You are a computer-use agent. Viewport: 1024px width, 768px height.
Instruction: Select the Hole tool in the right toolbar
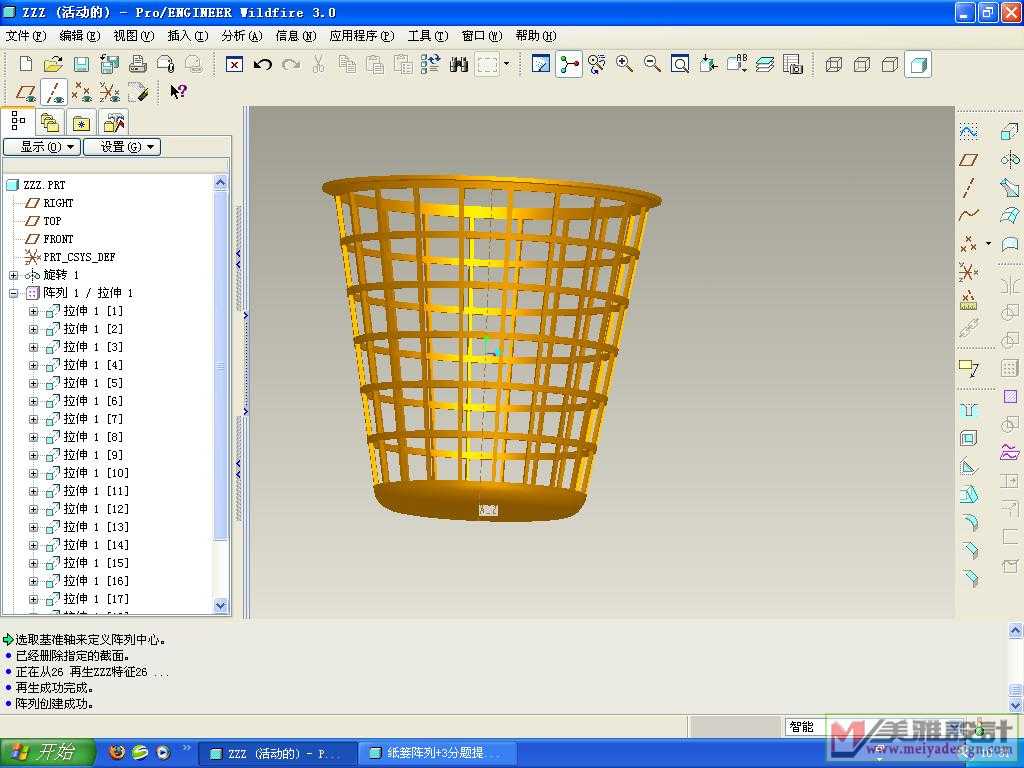point(969,410)
